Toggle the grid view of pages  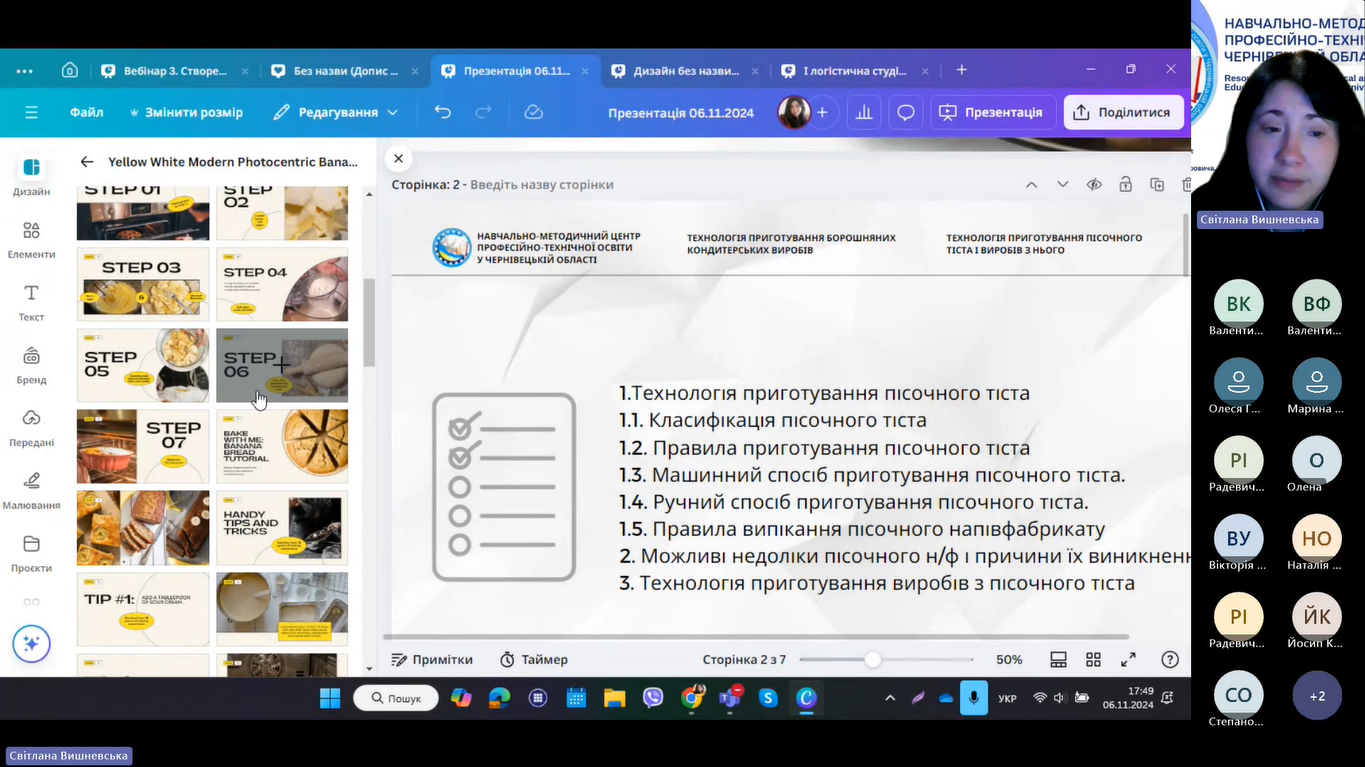point(1093,660)
